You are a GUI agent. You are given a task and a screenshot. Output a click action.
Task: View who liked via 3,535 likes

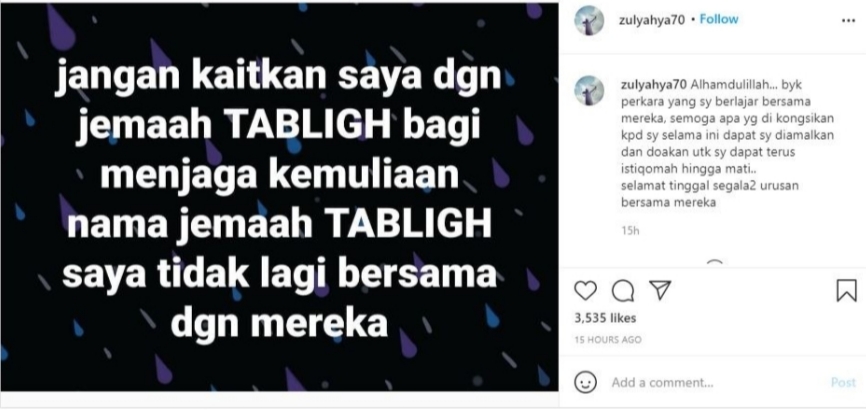(x=605, y=318)
